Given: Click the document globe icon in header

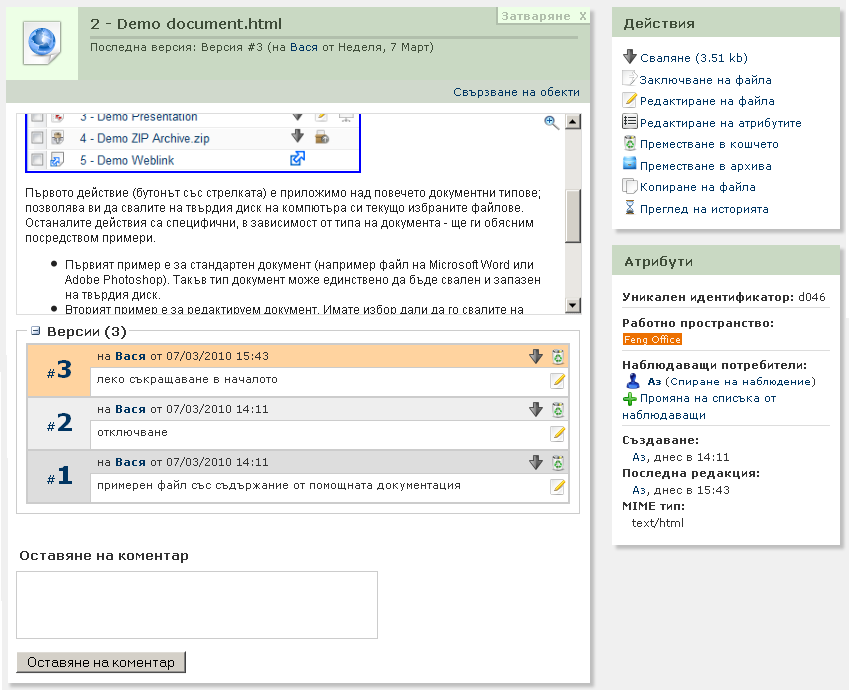Looking at the screenshot, I should [46, 43].
